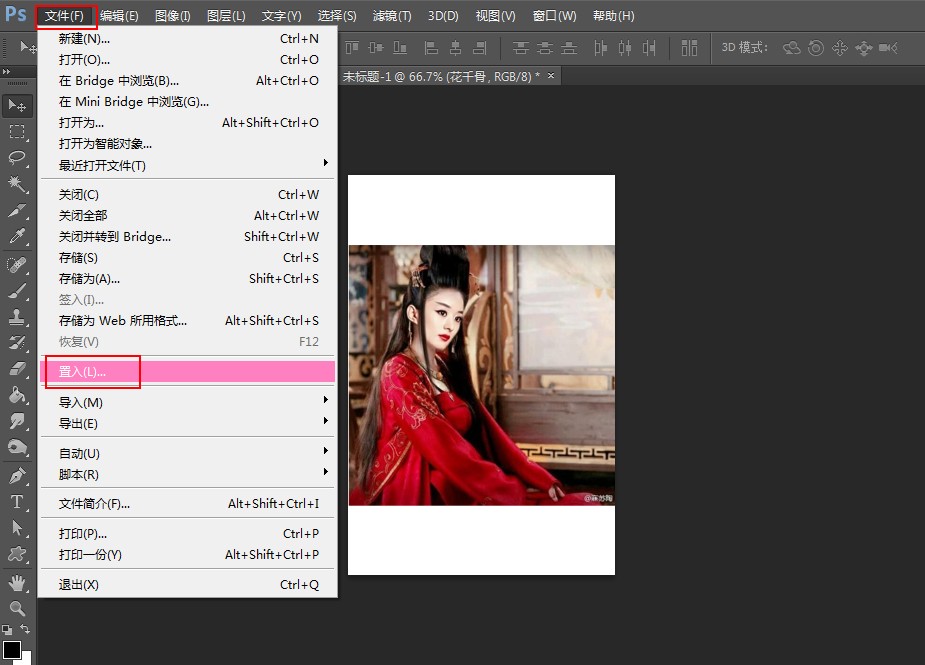Select the Horizontal Type tool
The height and width of the screenshot is (665, 925).
[x=17, y=502]
